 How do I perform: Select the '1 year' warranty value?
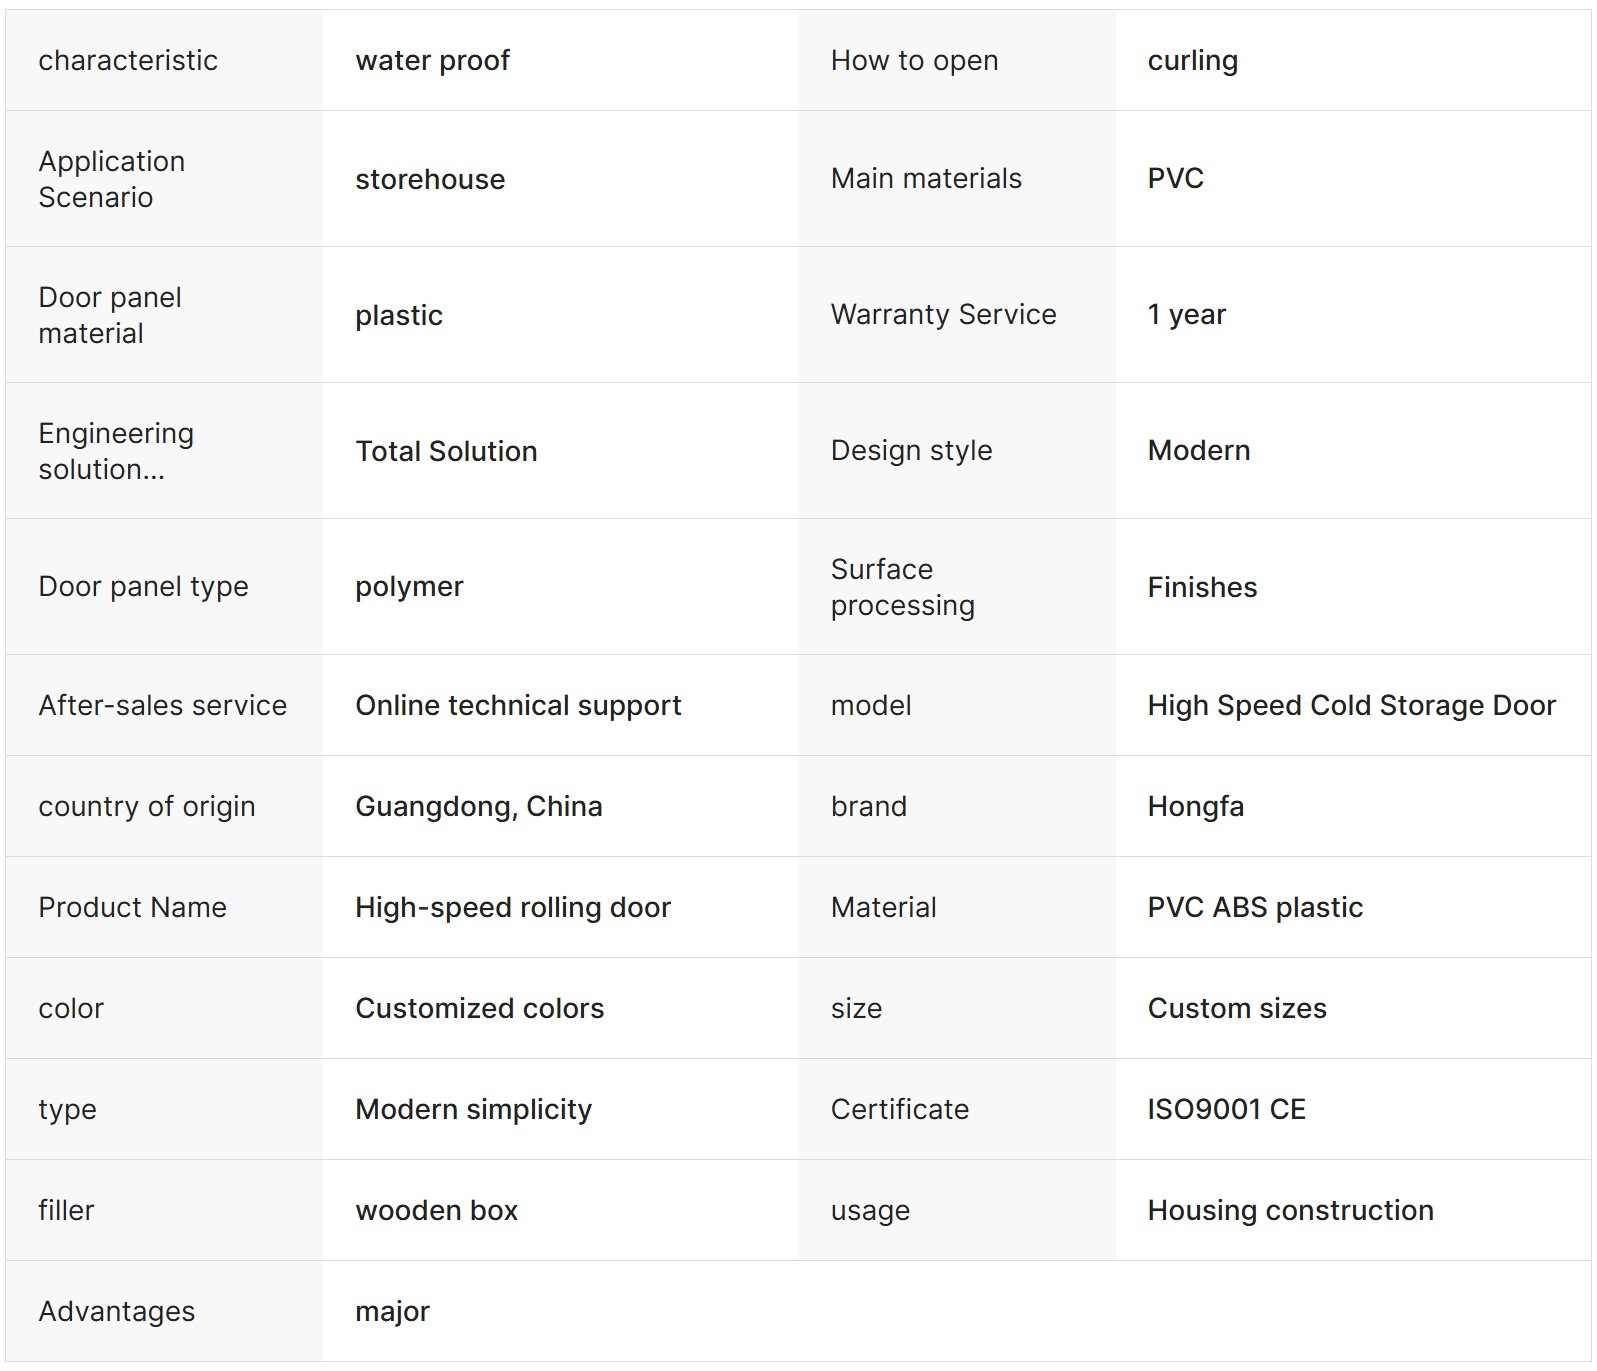coord(1186,315)
